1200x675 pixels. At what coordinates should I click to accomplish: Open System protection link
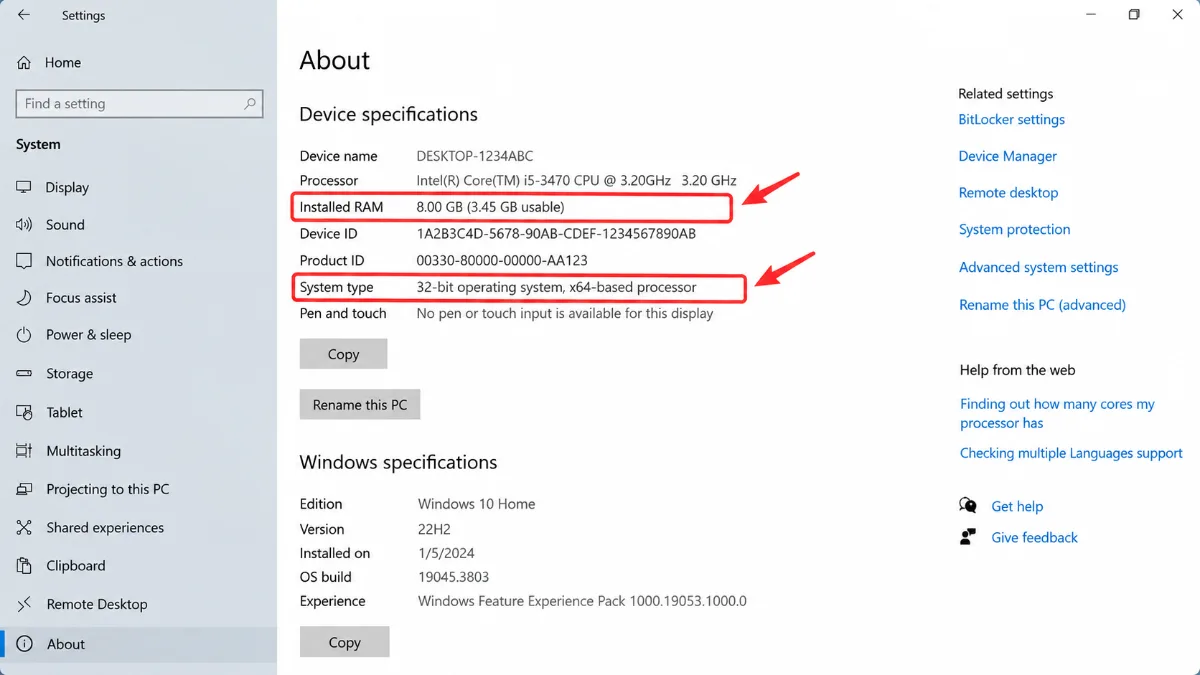point(1014,229)
